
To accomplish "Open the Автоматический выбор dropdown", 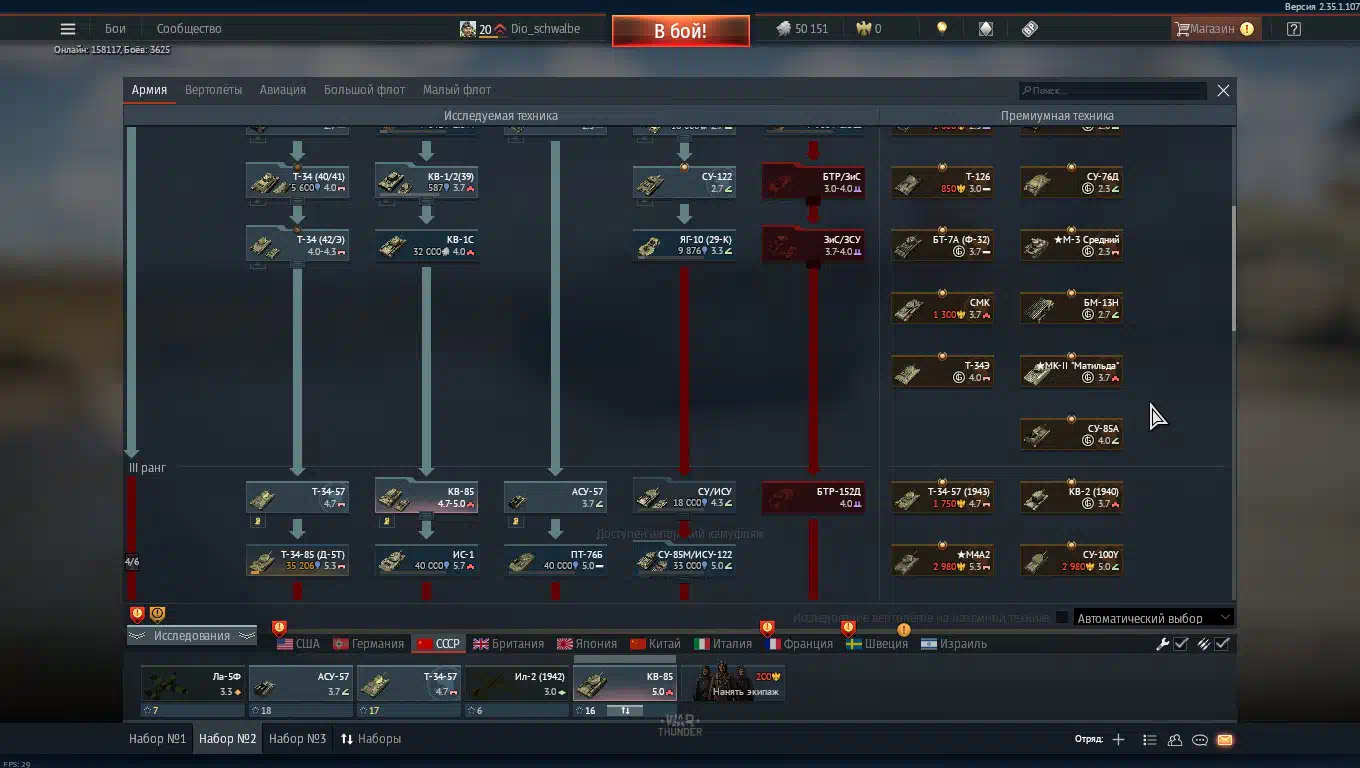I will 1152,618.
